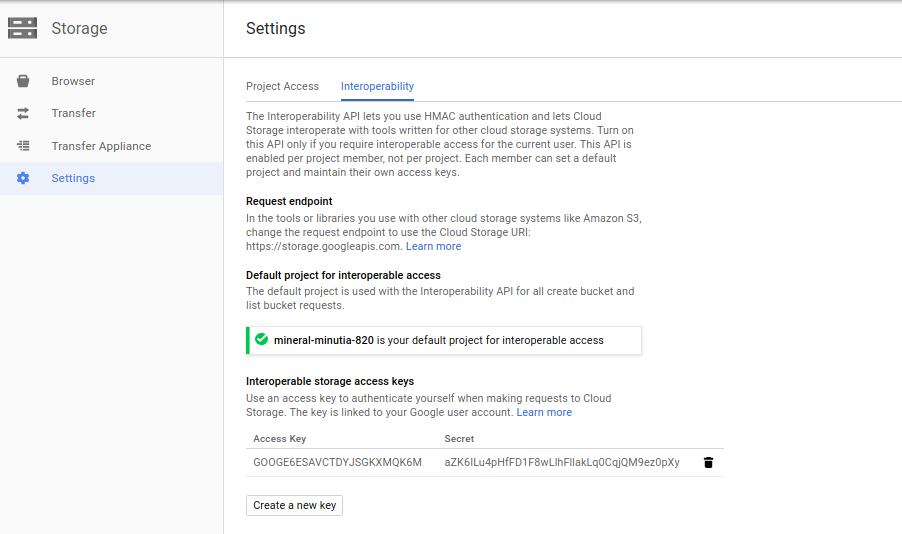The height and width of the screenshot is (534, 902).
Task: Click the Storage title in the header
Action: pos(79,28)
